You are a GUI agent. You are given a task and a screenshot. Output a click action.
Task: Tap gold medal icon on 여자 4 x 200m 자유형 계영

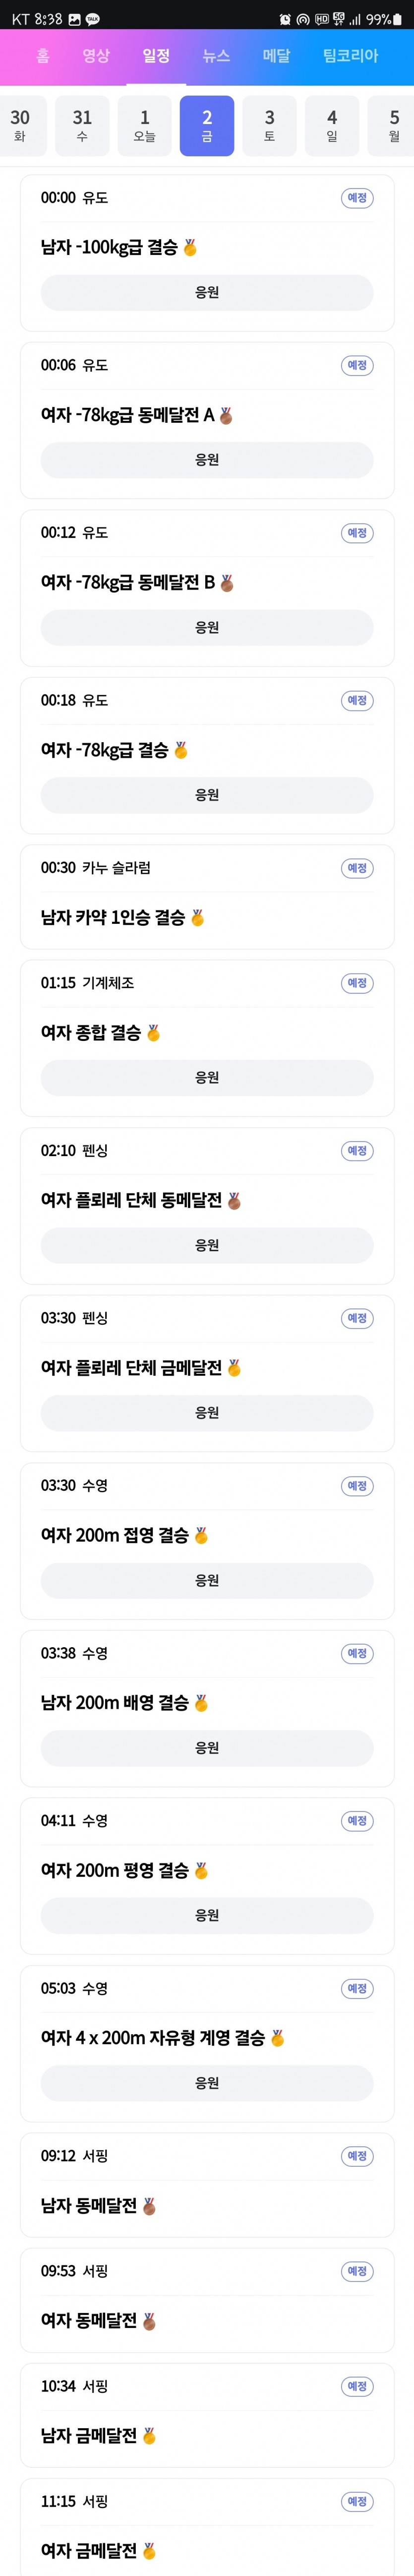[277, 2037]
